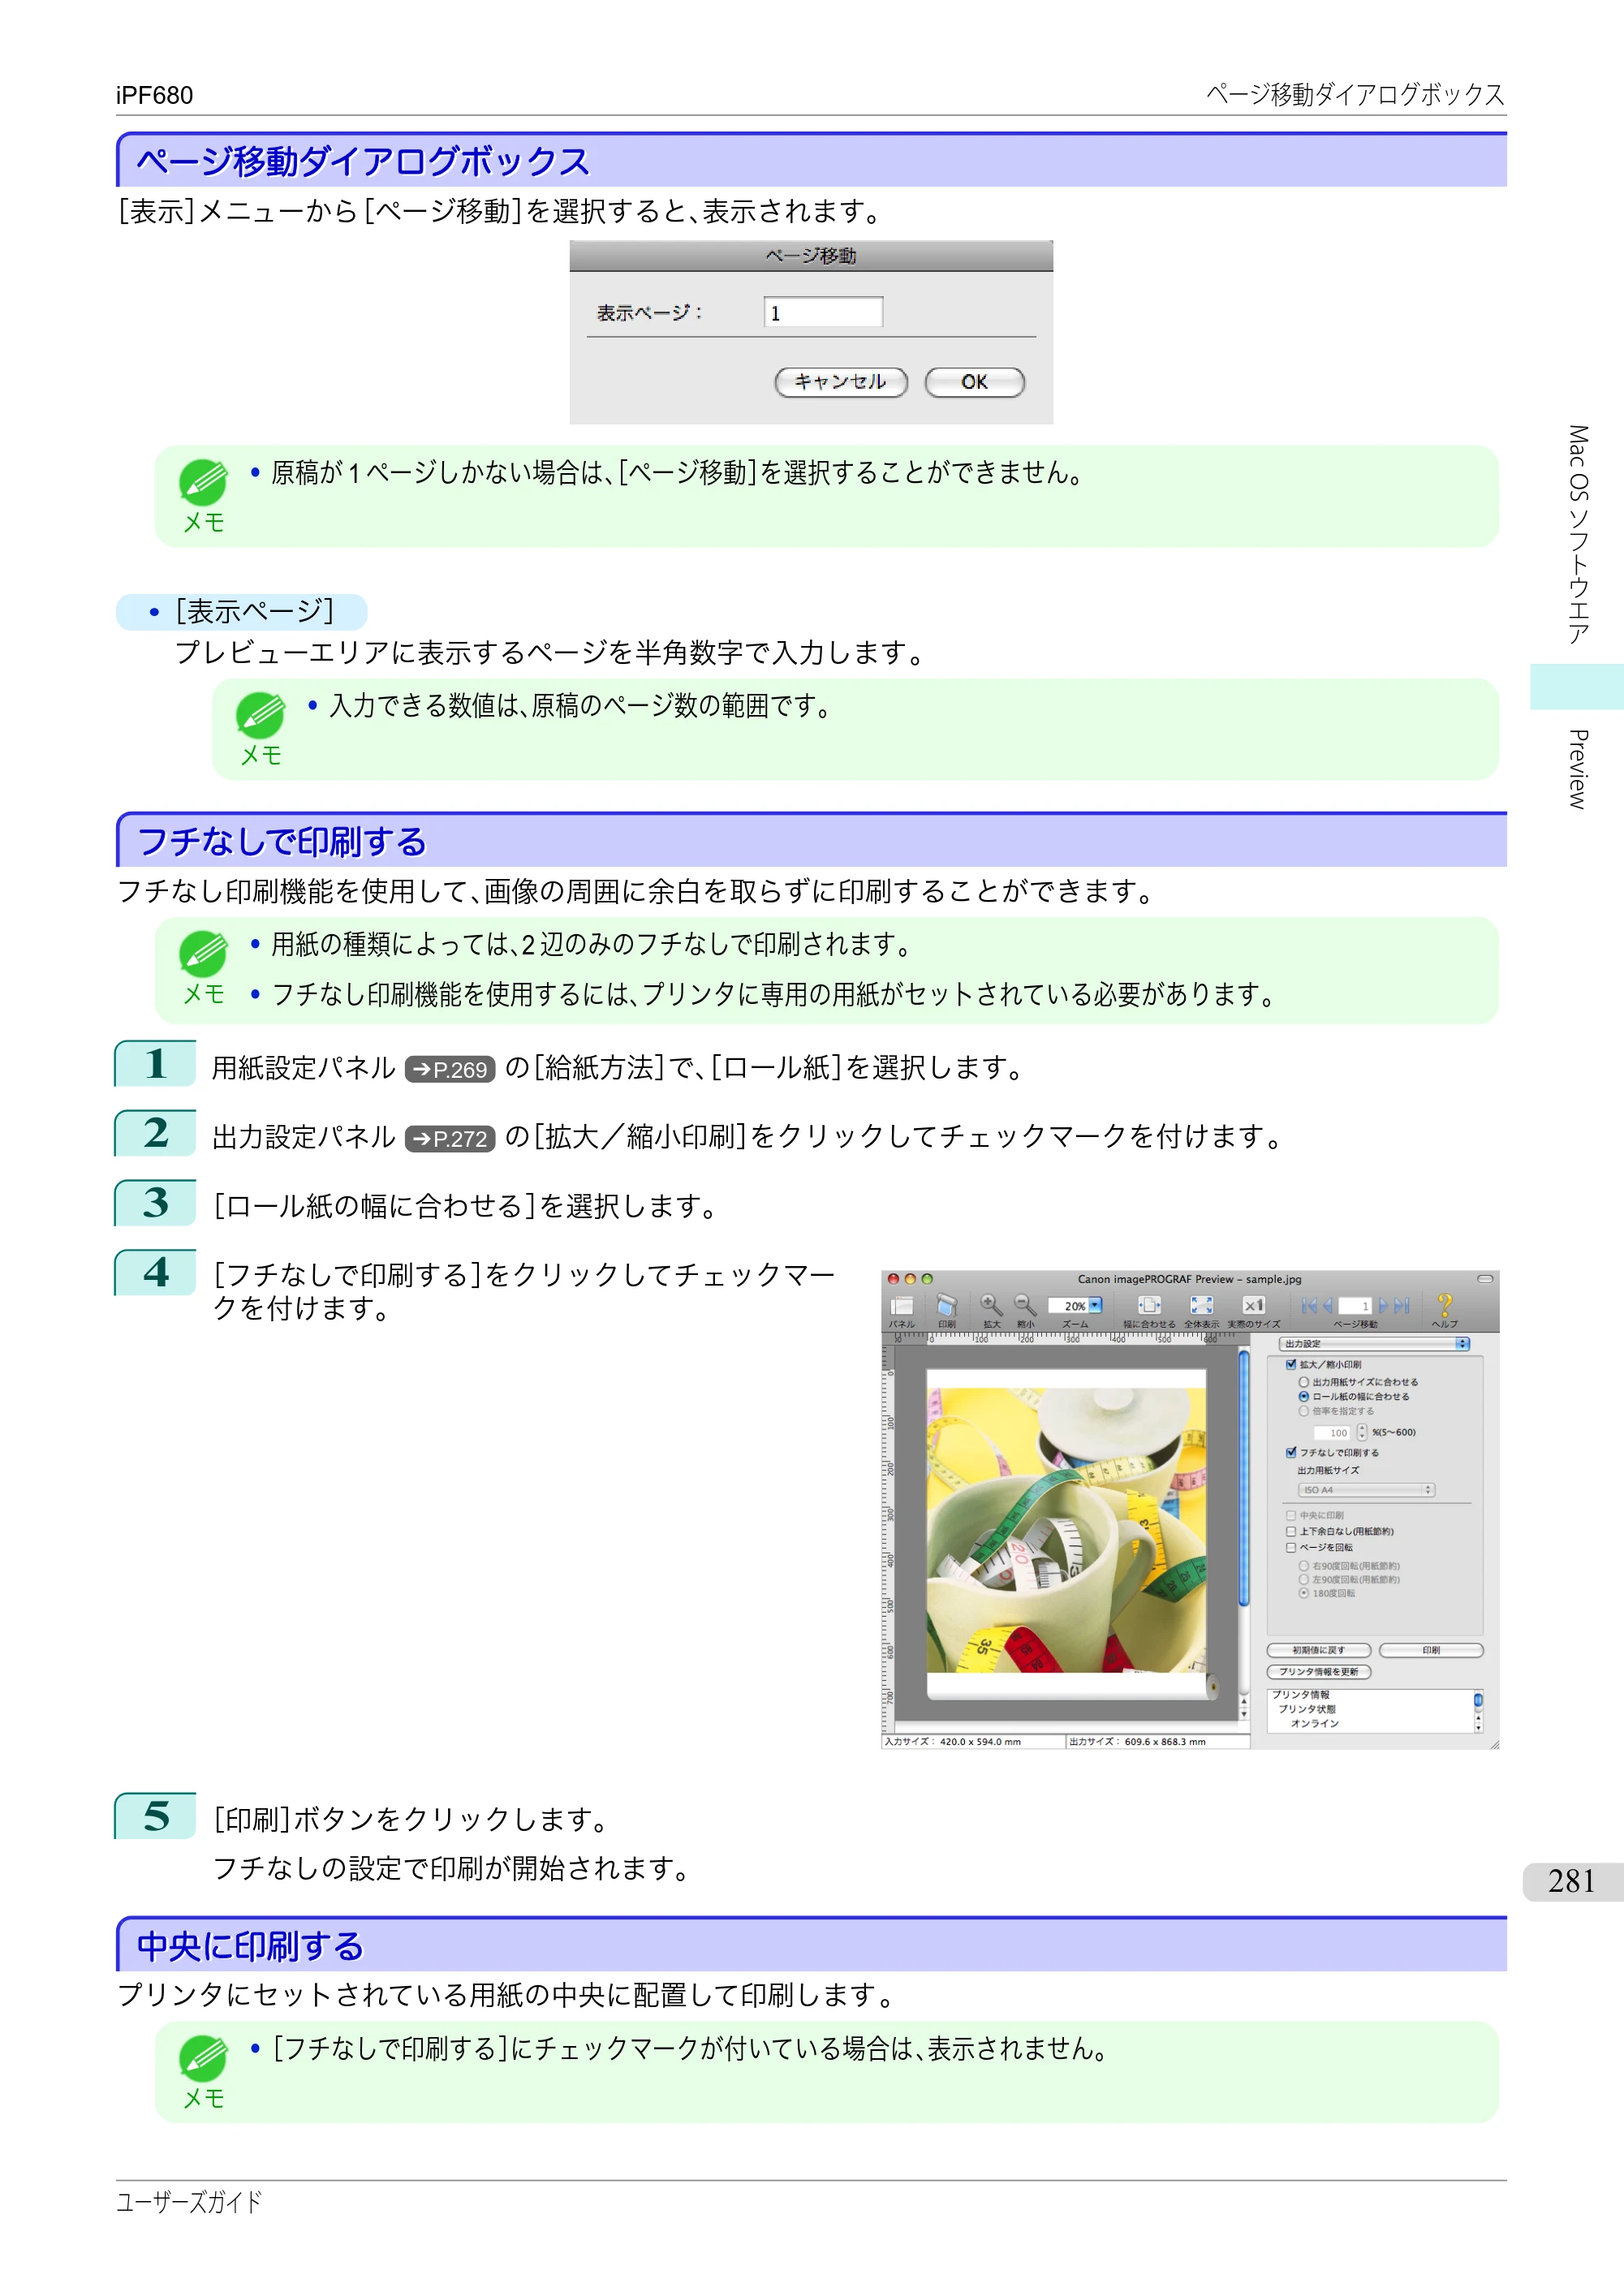Click the 拡大 zoom-in magnifier icon
The height and width of the screenshot is (2296, 1624).
tap(991, 1305)
